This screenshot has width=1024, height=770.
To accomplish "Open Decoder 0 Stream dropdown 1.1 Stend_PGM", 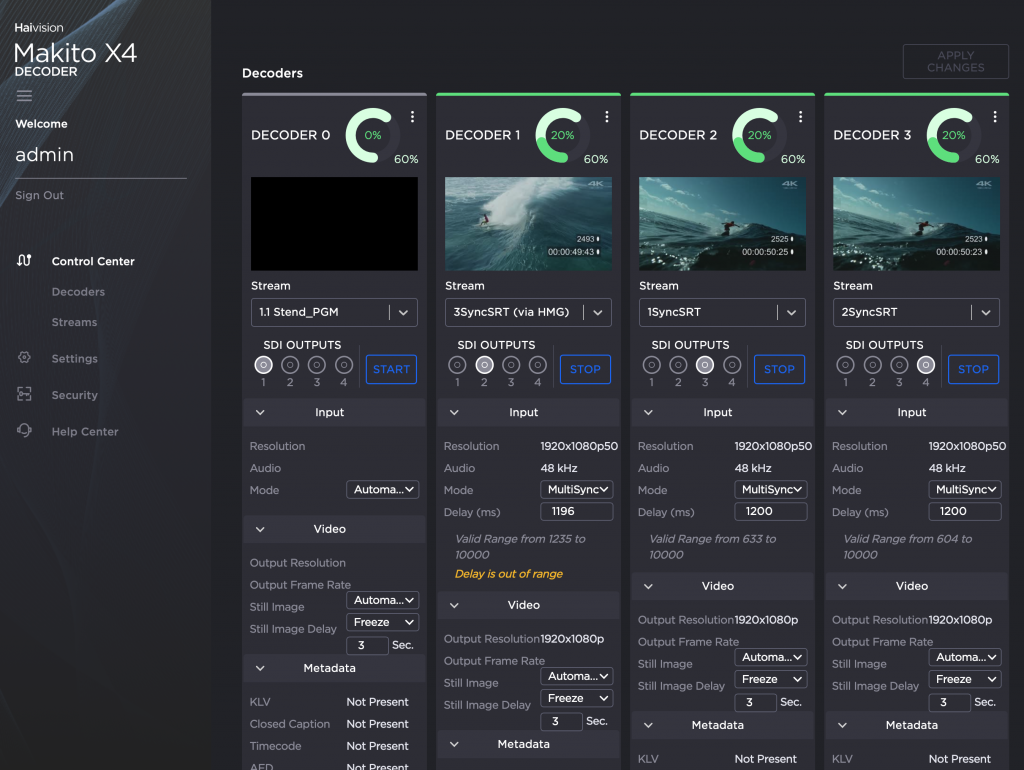I will point(334,312).
